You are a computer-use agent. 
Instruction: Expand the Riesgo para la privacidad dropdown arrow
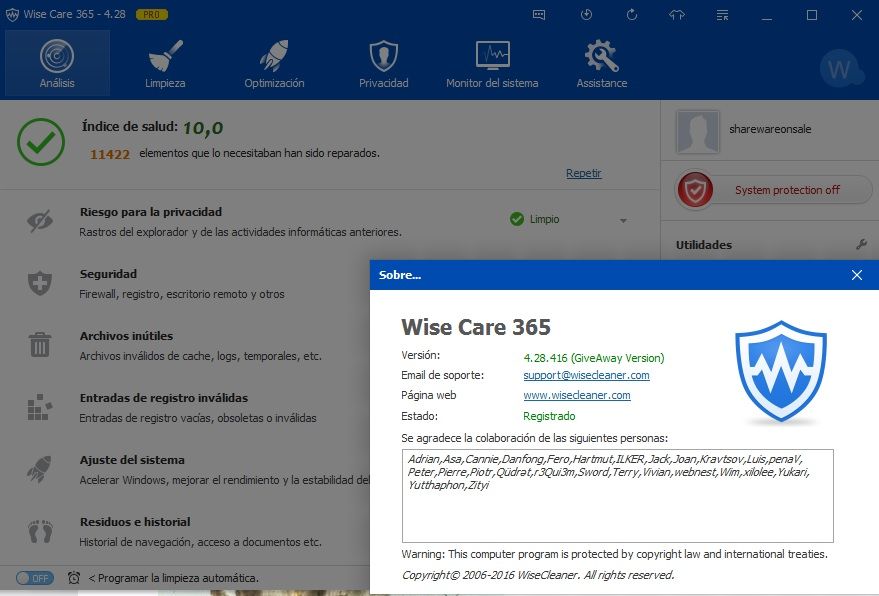[623, 221]
